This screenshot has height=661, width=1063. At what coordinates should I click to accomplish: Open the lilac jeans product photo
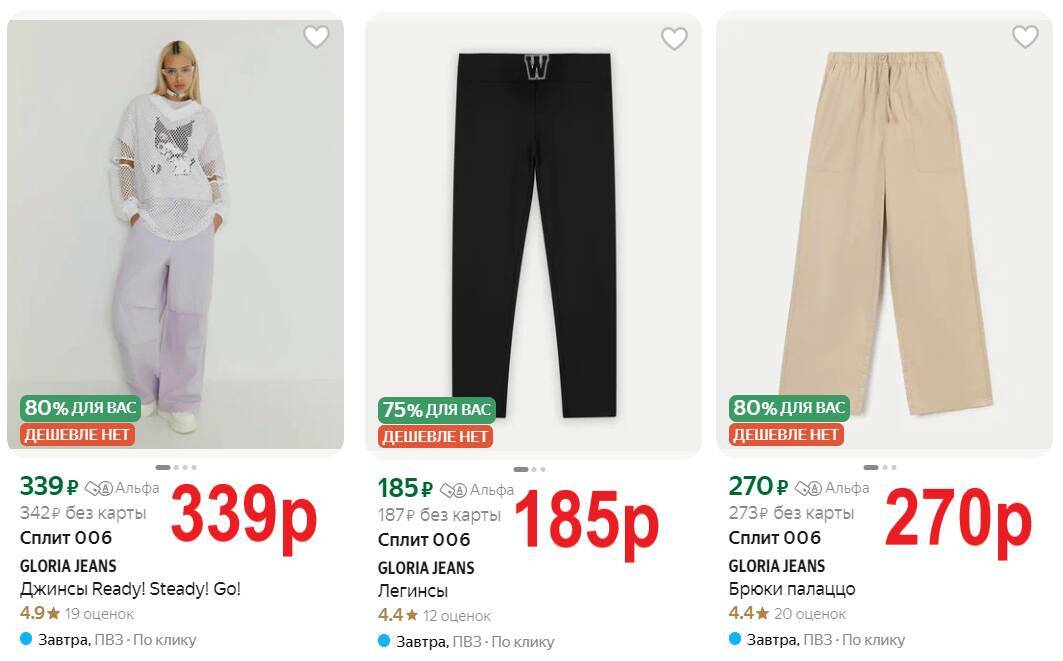point(175,234)
